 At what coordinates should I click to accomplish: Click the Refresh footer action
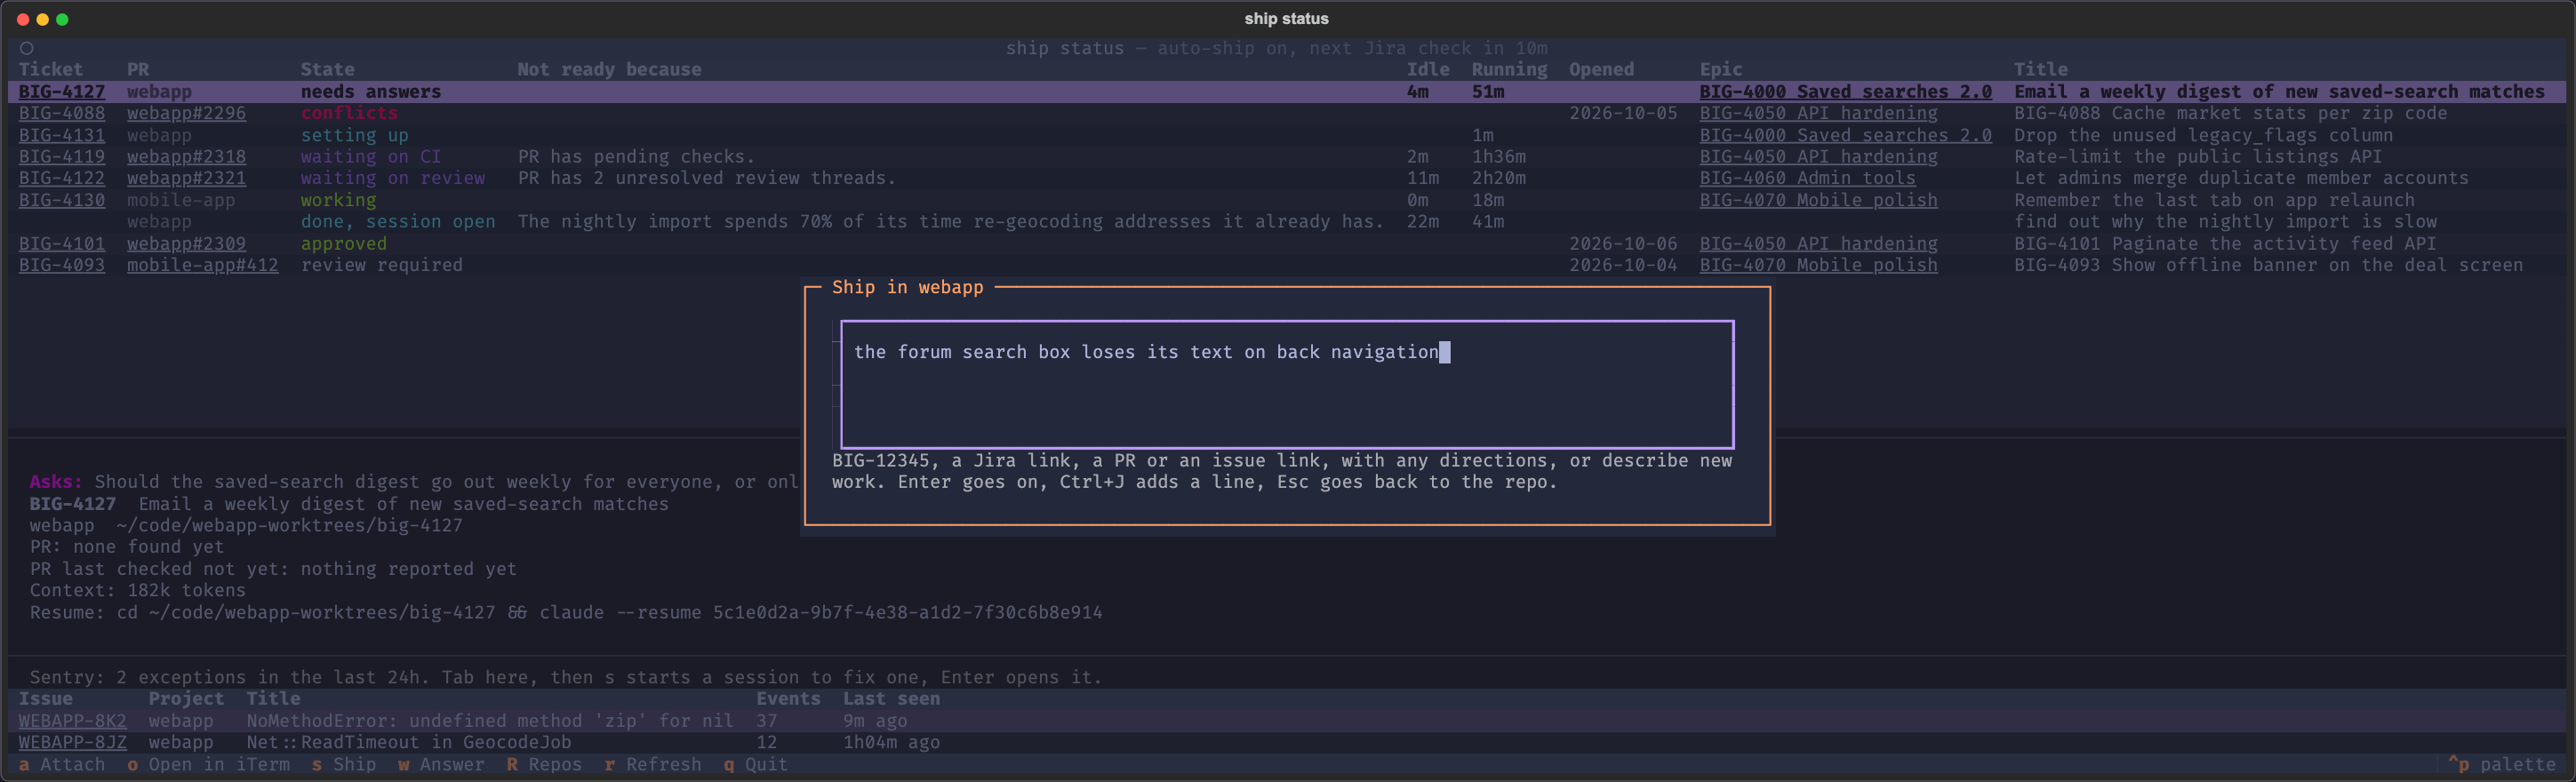pos(653,765)
